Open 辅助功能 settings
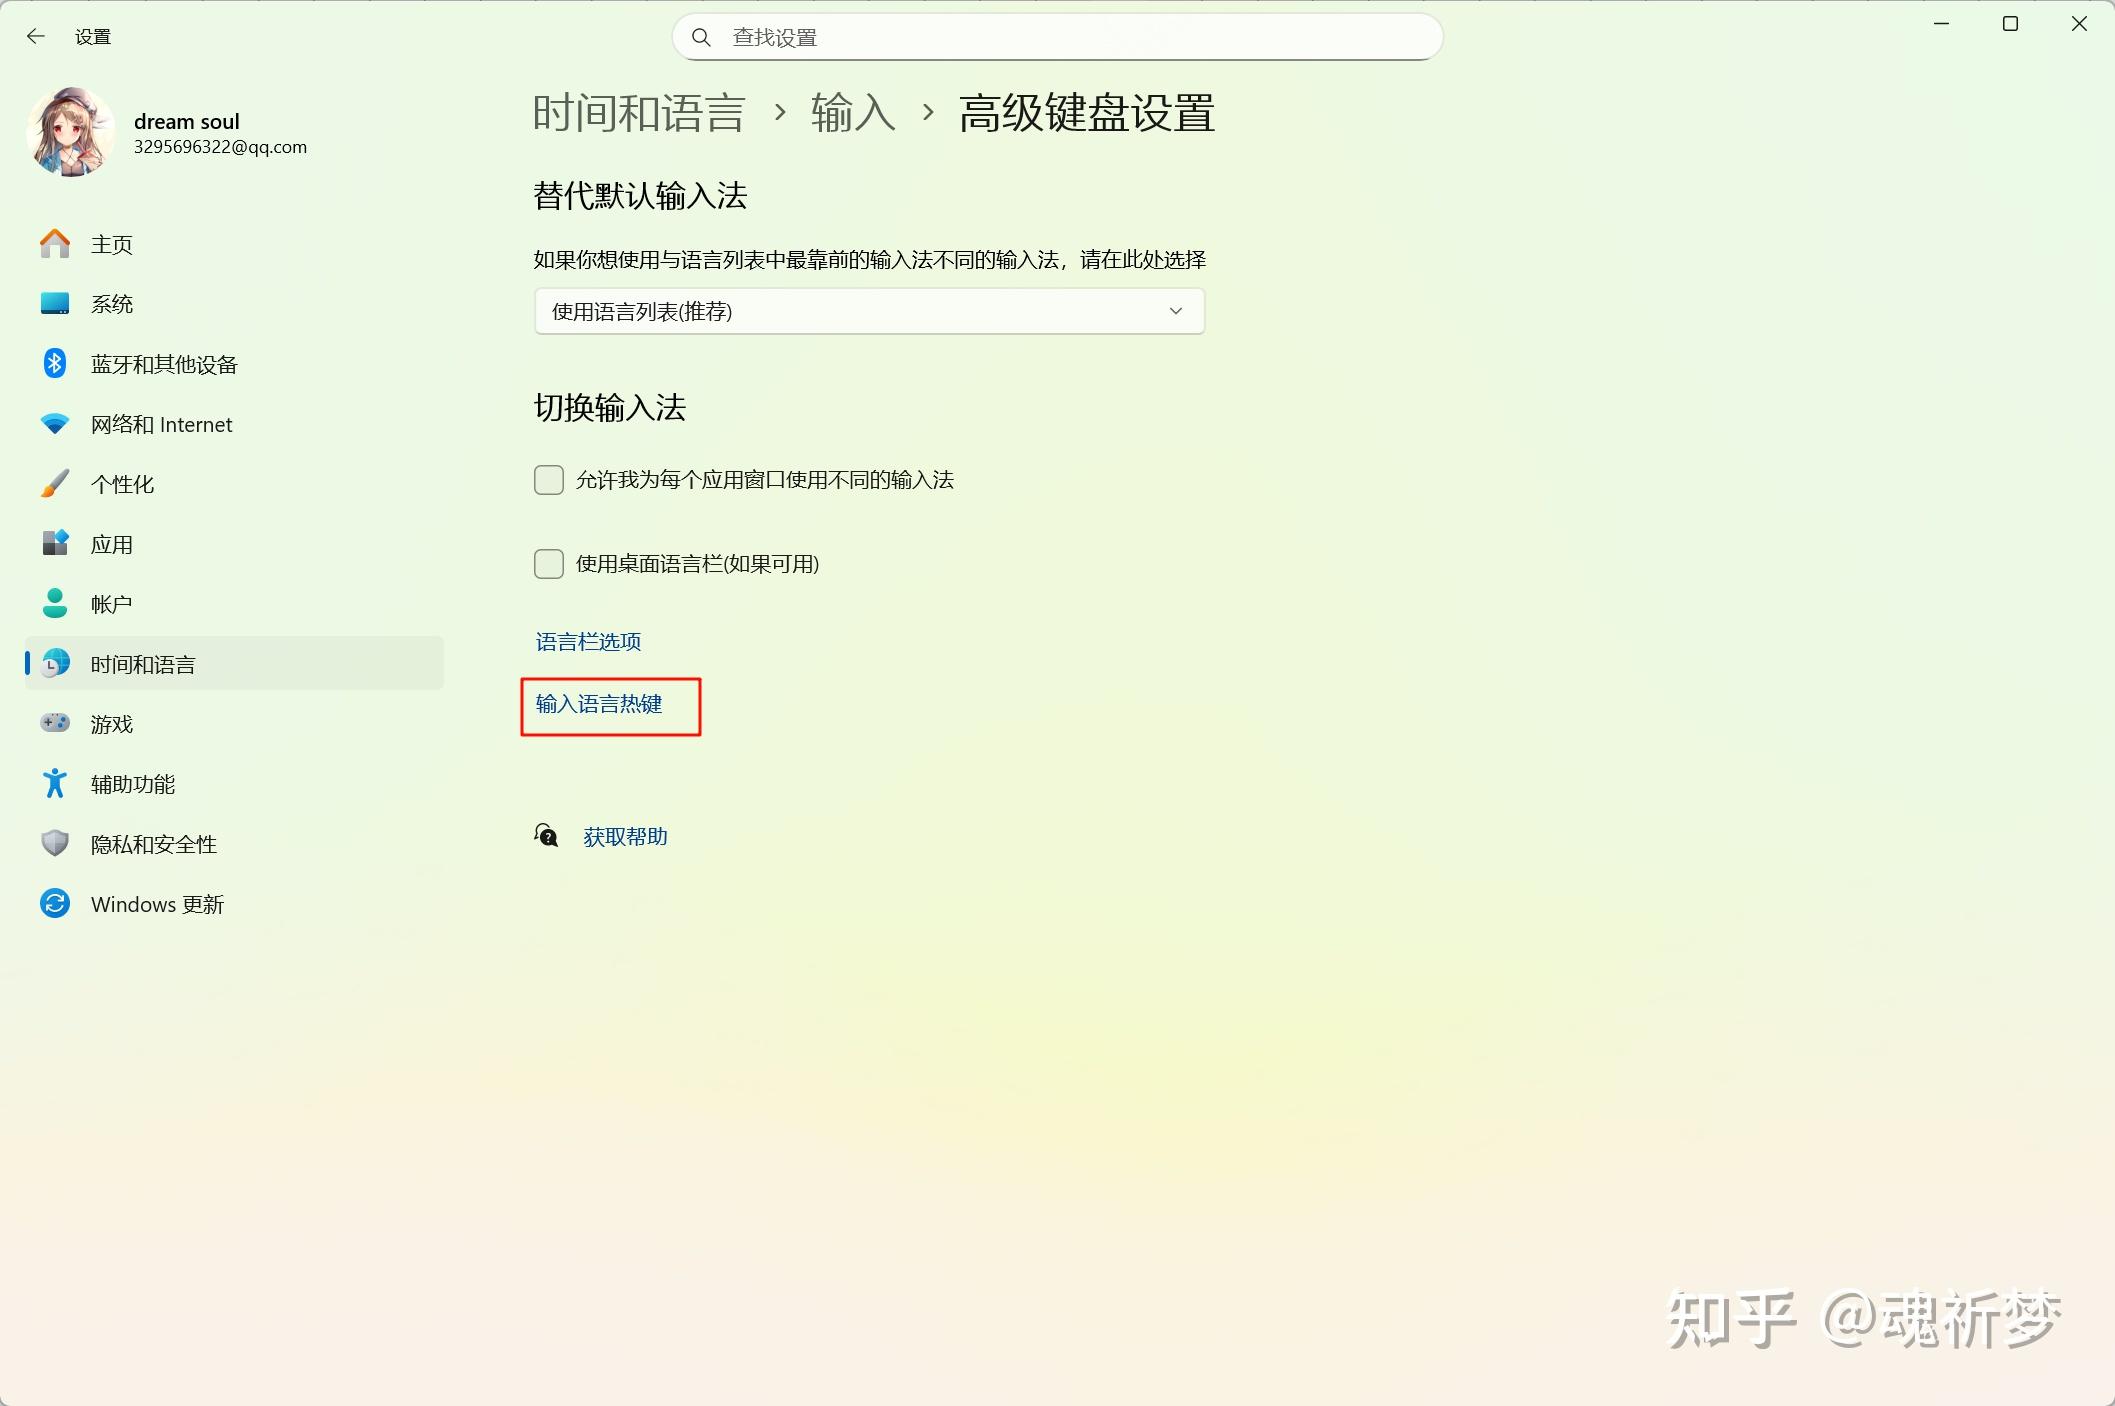This screenshot has height=1406, width=2115. pos(136,784)
